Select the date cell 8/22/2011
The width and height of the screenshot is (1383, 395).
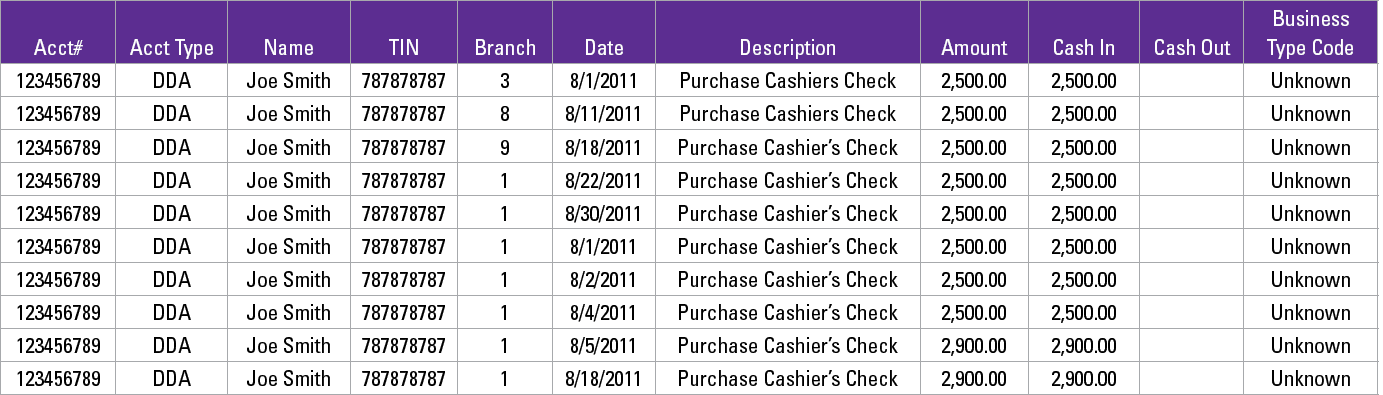point(603,180)
